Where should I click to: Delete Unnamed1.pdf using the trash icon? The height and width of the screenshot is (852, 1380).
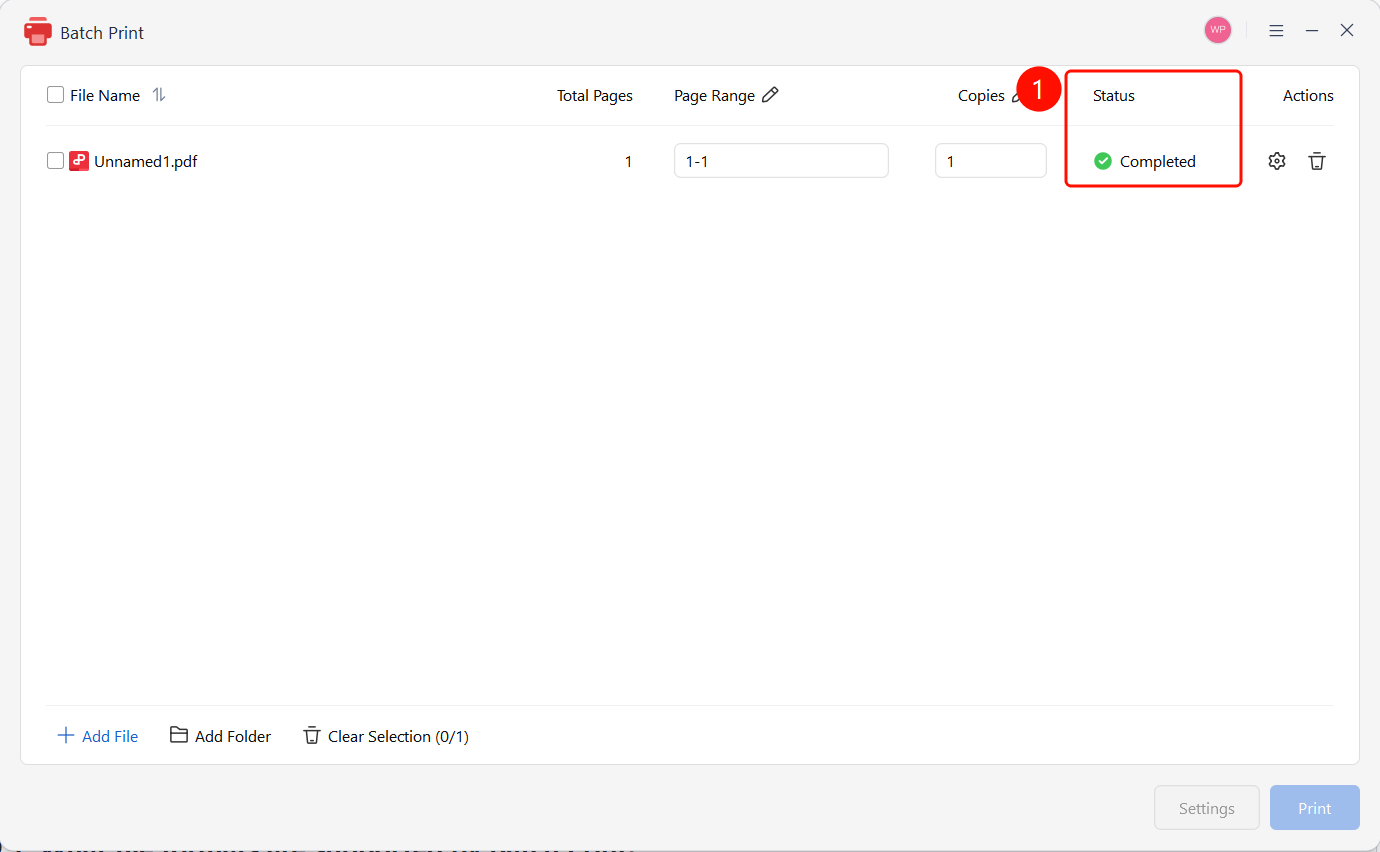(x=1317, y=161)
